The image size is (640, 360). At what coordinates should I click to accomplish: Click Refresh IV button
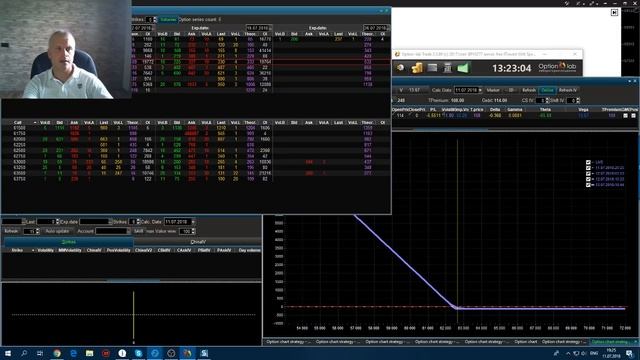[x=568, y=90]
